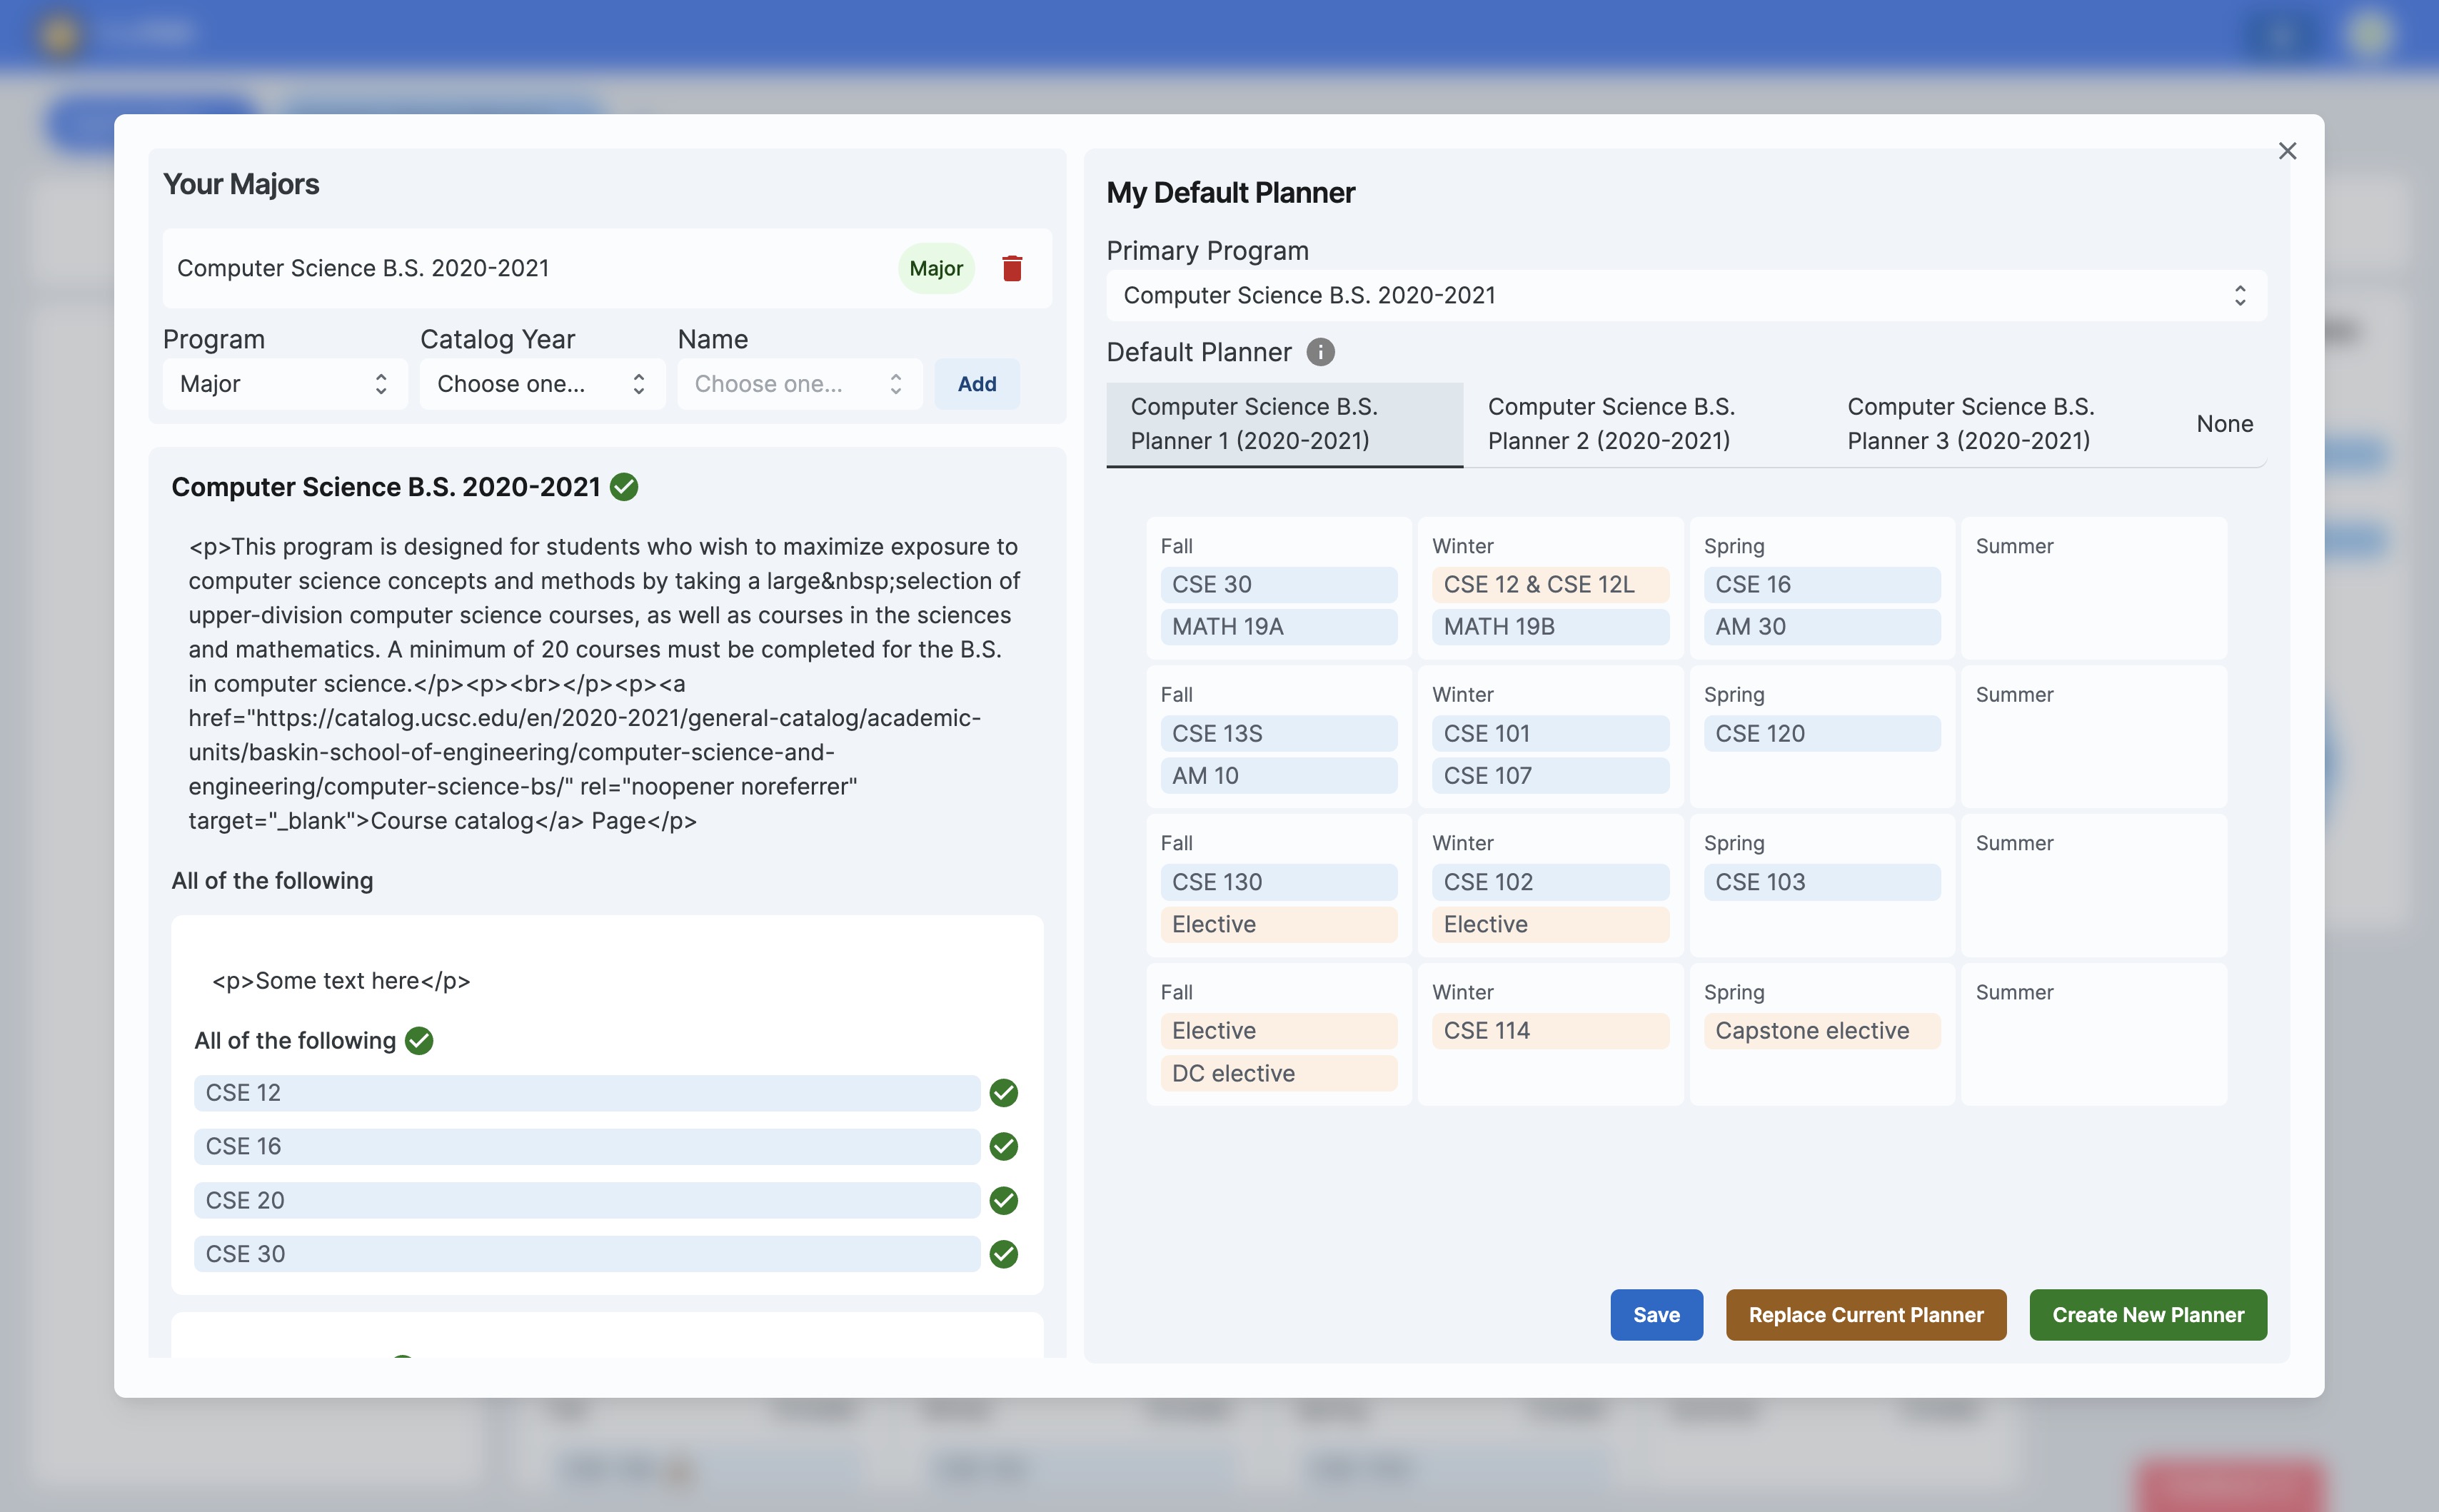
Task: Click the checkmark next to CSE 16 requirement
Action: click(1003, 1146)
